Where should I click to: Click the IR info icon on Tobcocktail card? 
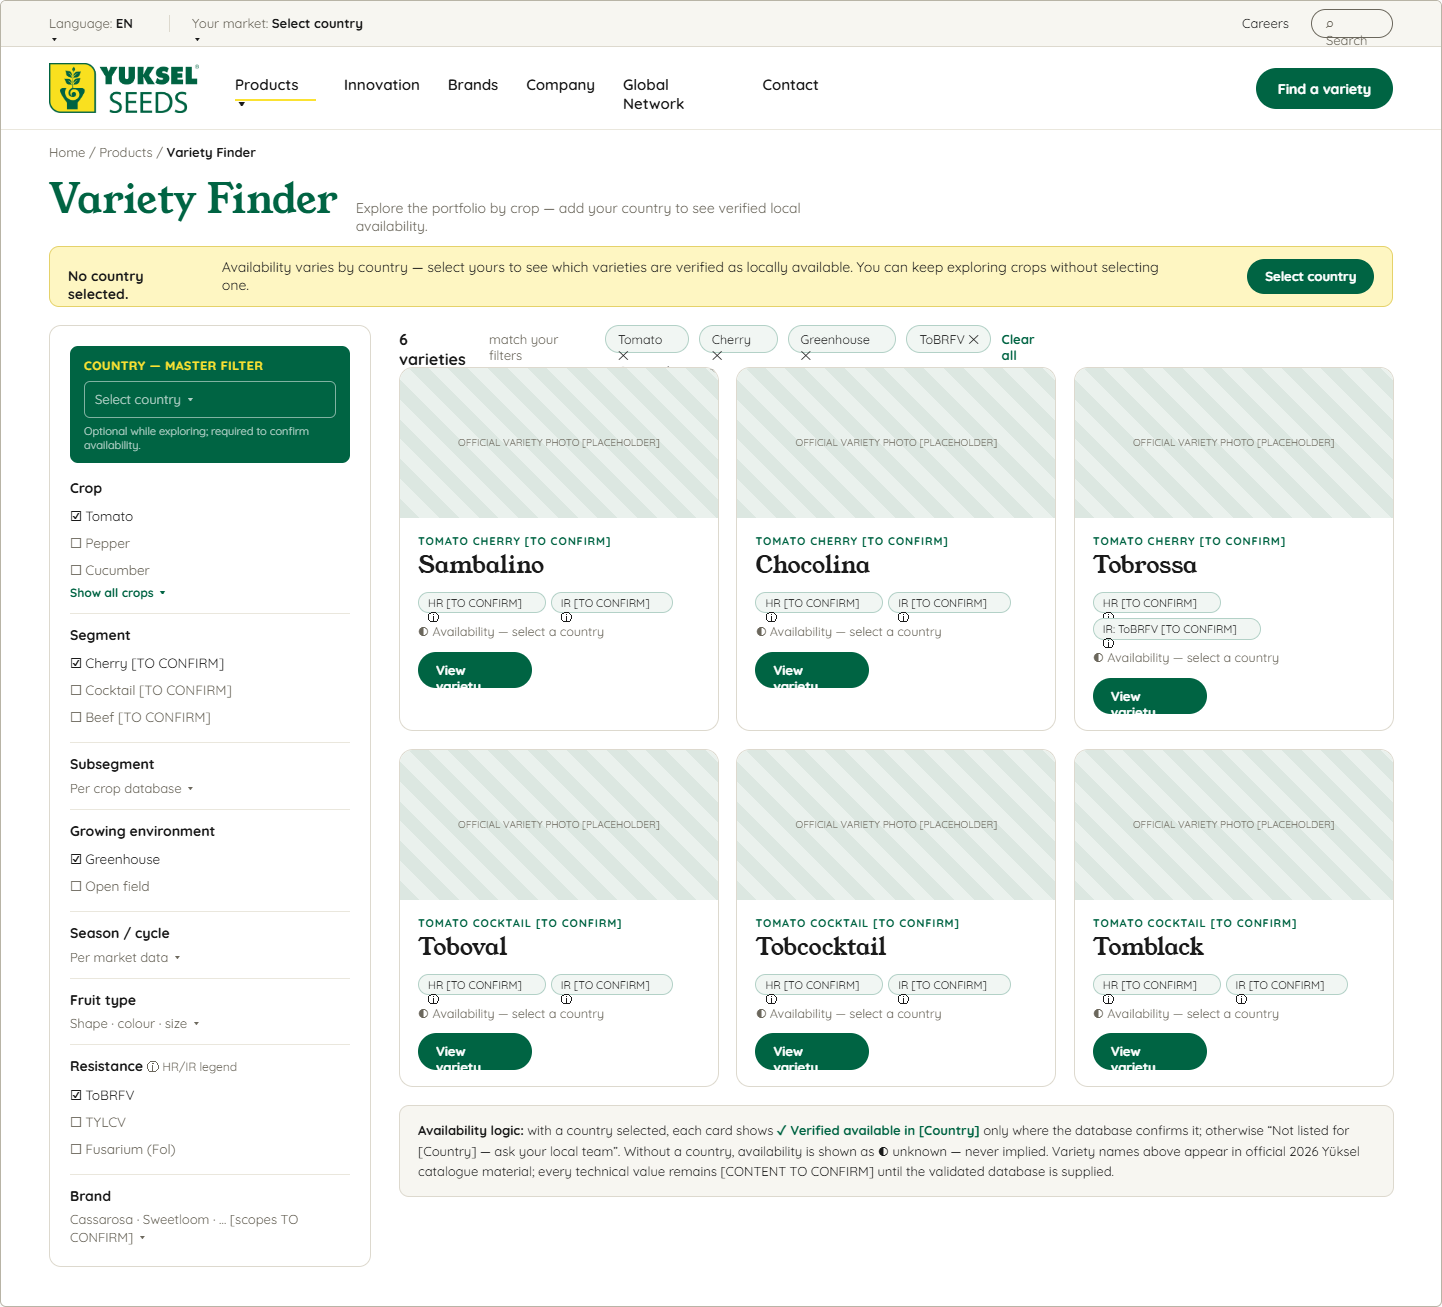tap(903, 999)
